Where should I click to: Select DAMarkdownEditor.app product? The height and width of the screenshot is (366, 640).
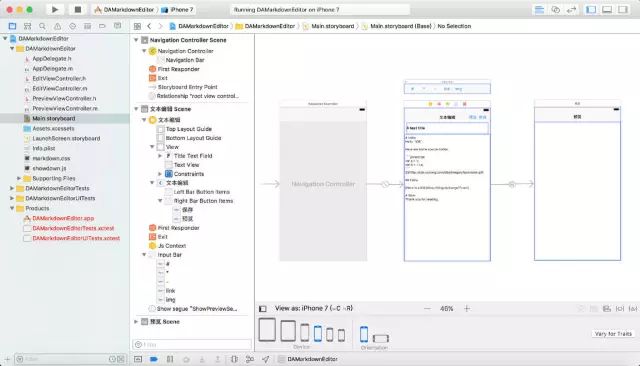pos(63,218)
